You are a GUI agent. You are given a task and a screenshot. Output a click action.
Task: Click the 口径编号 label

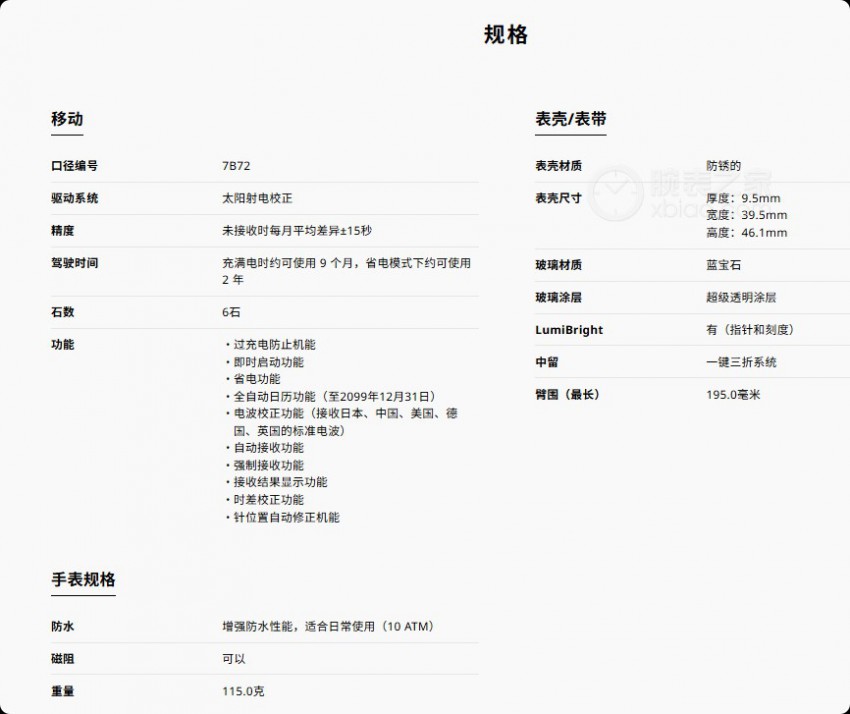coord(74,166)
